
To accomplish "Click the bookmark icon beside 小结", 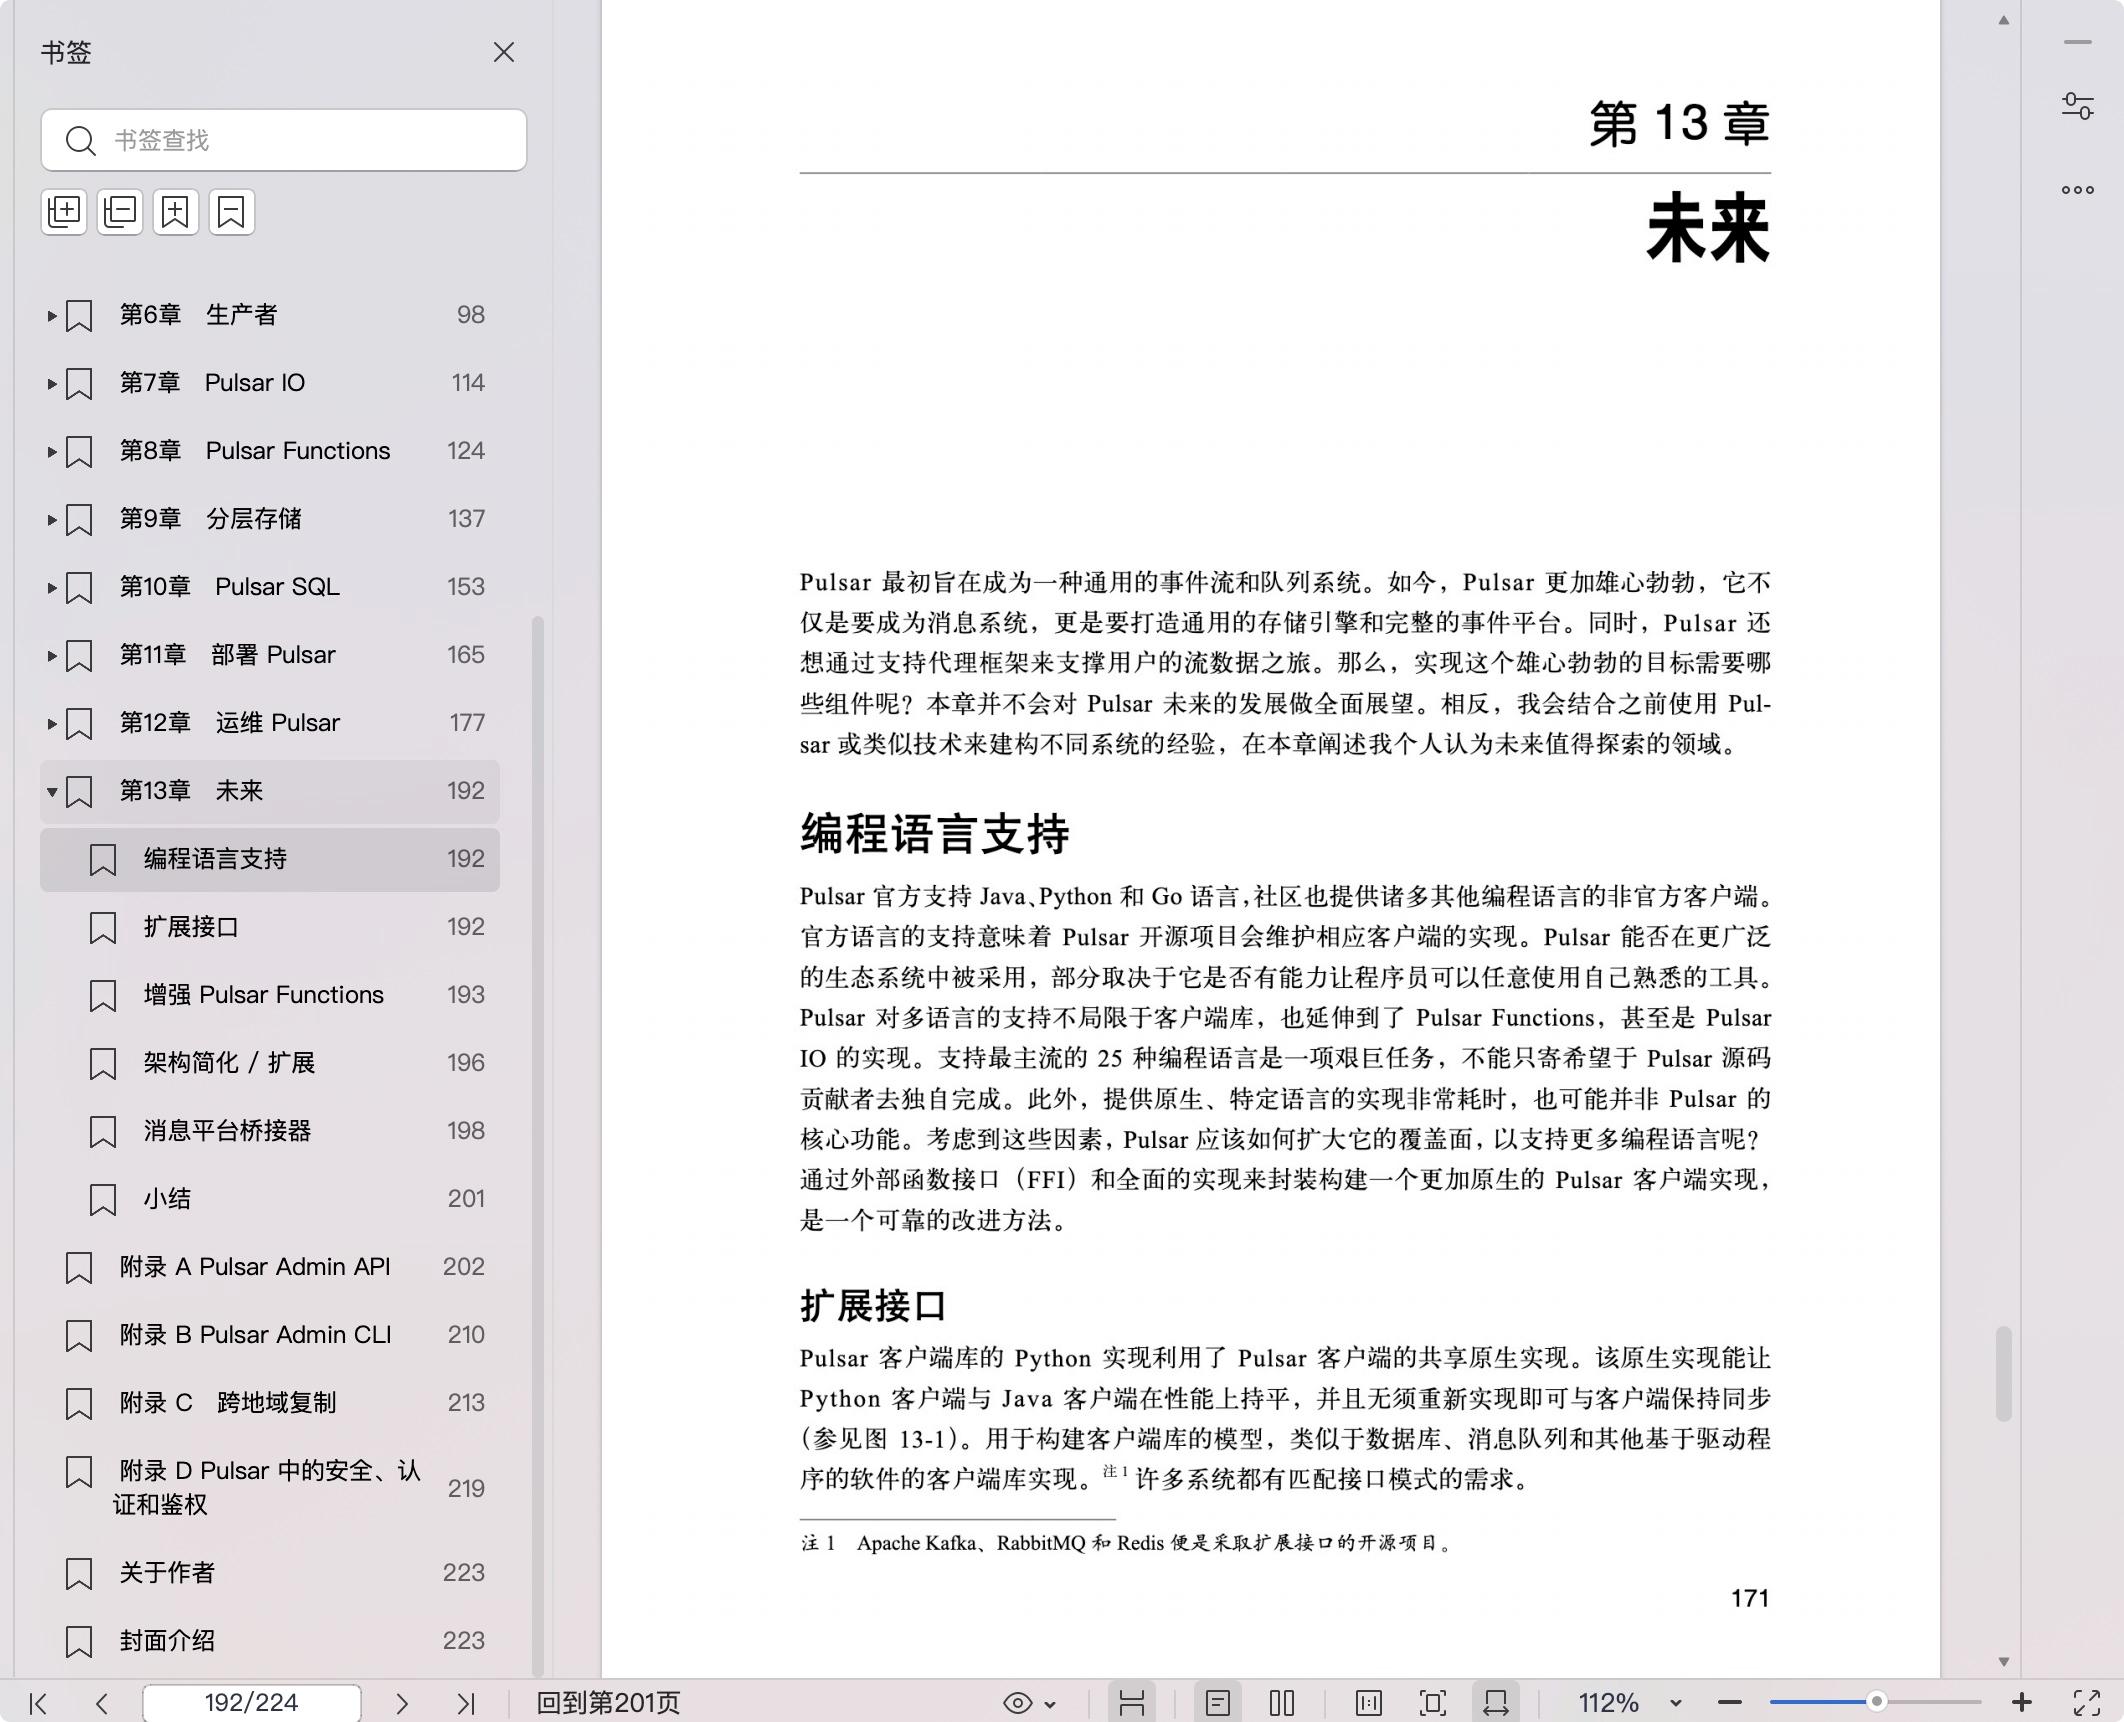I will [x=103, y=1200].
